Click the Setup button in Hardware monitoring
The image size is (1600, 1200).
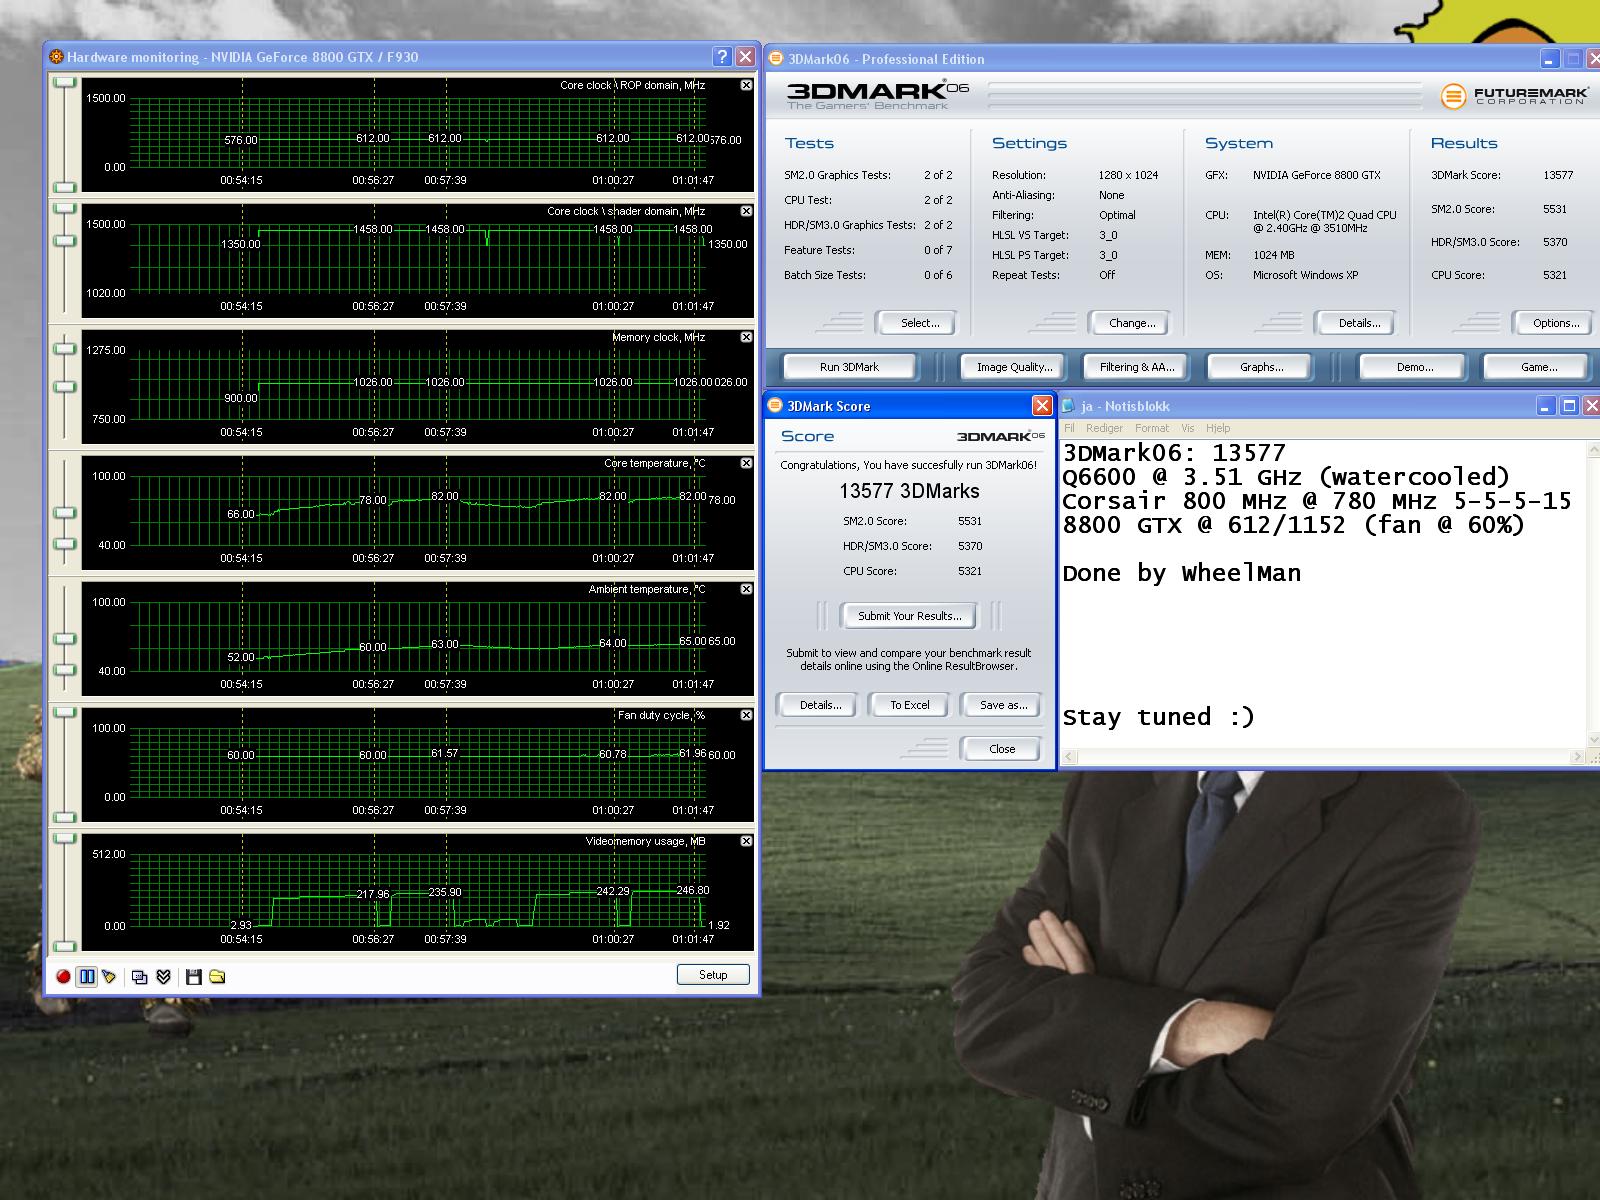coord(713,975)
